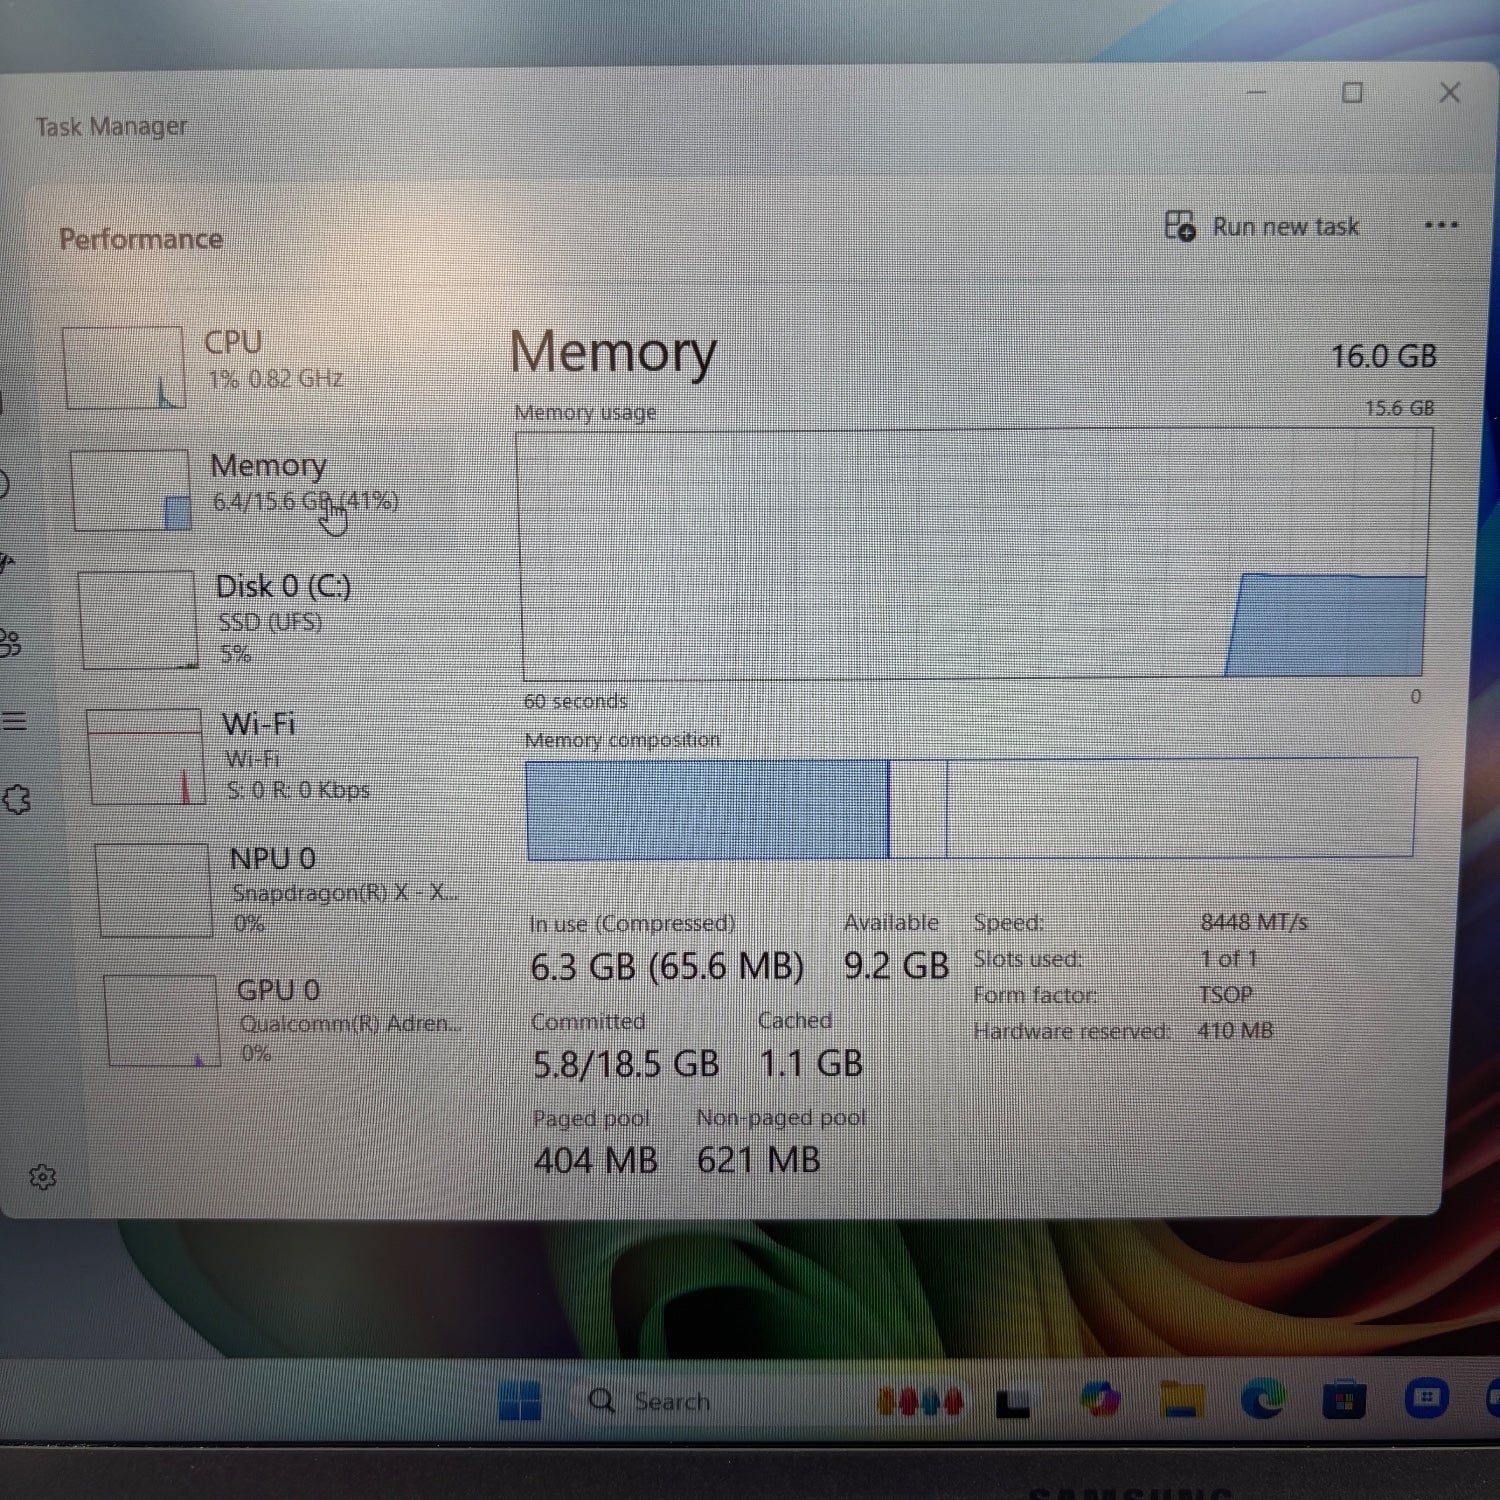Expand the three-dot more options menu
The image size is (1500, 1500).
pos(1440,225)
